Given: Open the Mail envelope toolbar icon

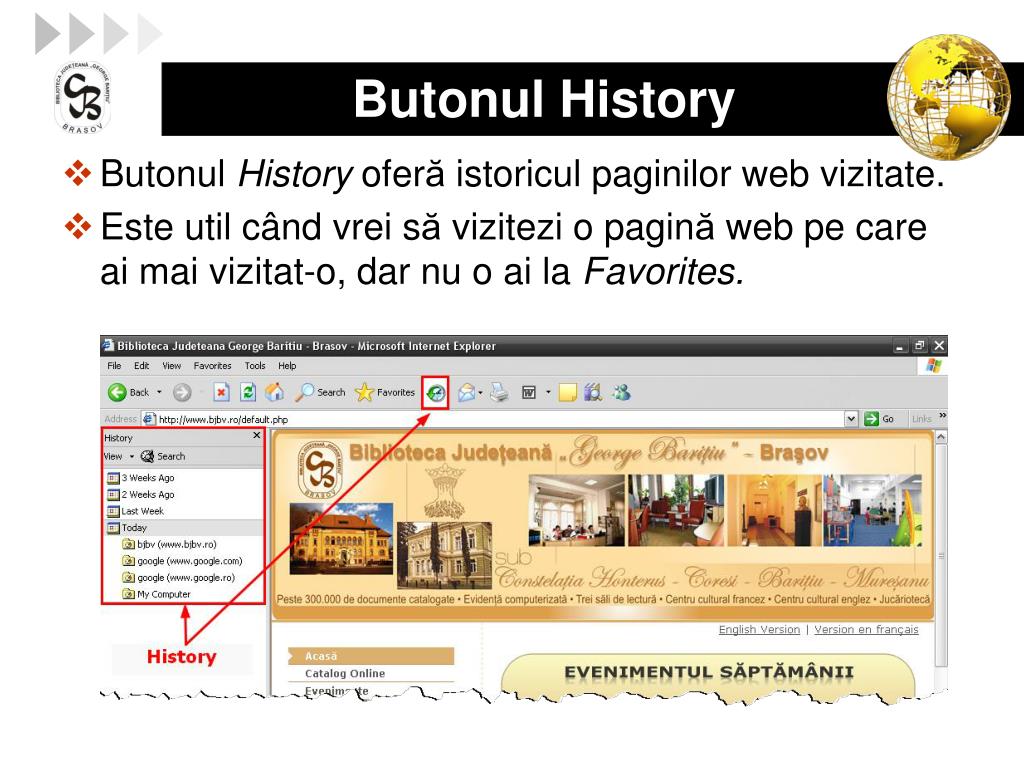Looking at the screenshot, I should pos(466,392).
